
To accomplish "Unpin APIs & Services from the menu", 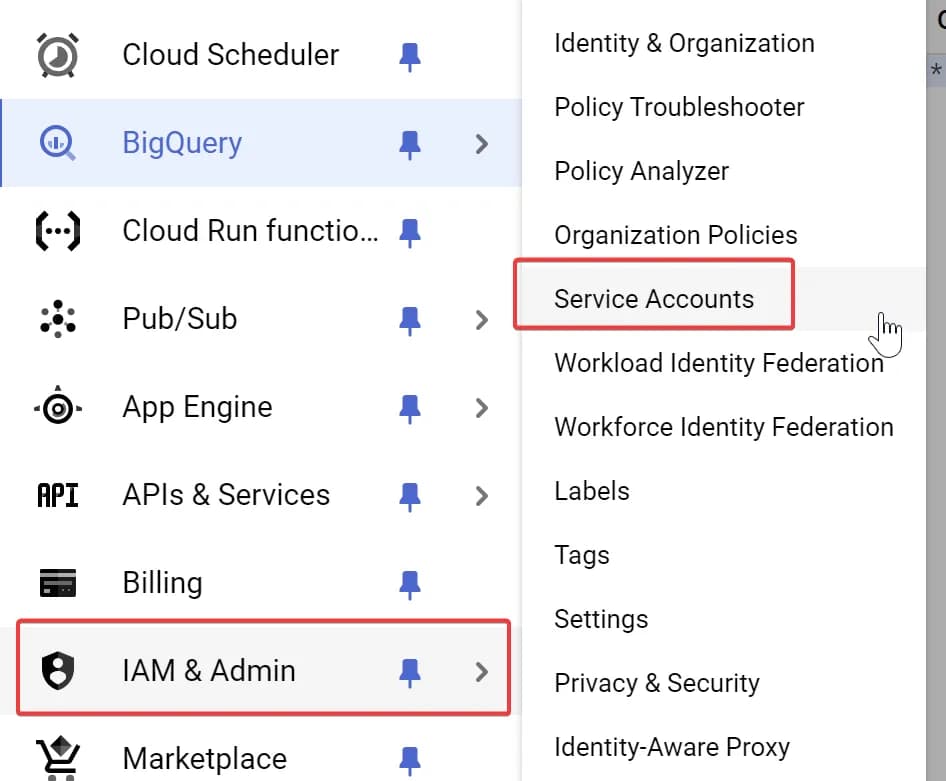I will (x=410, y=496).
